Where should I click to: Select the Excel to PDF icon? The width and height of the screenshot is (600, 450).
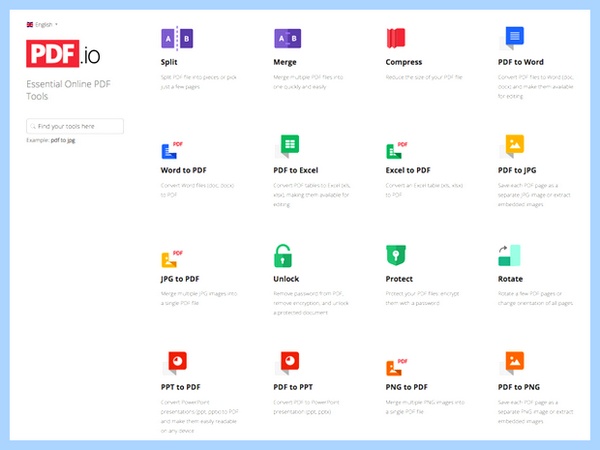point(397,150)
